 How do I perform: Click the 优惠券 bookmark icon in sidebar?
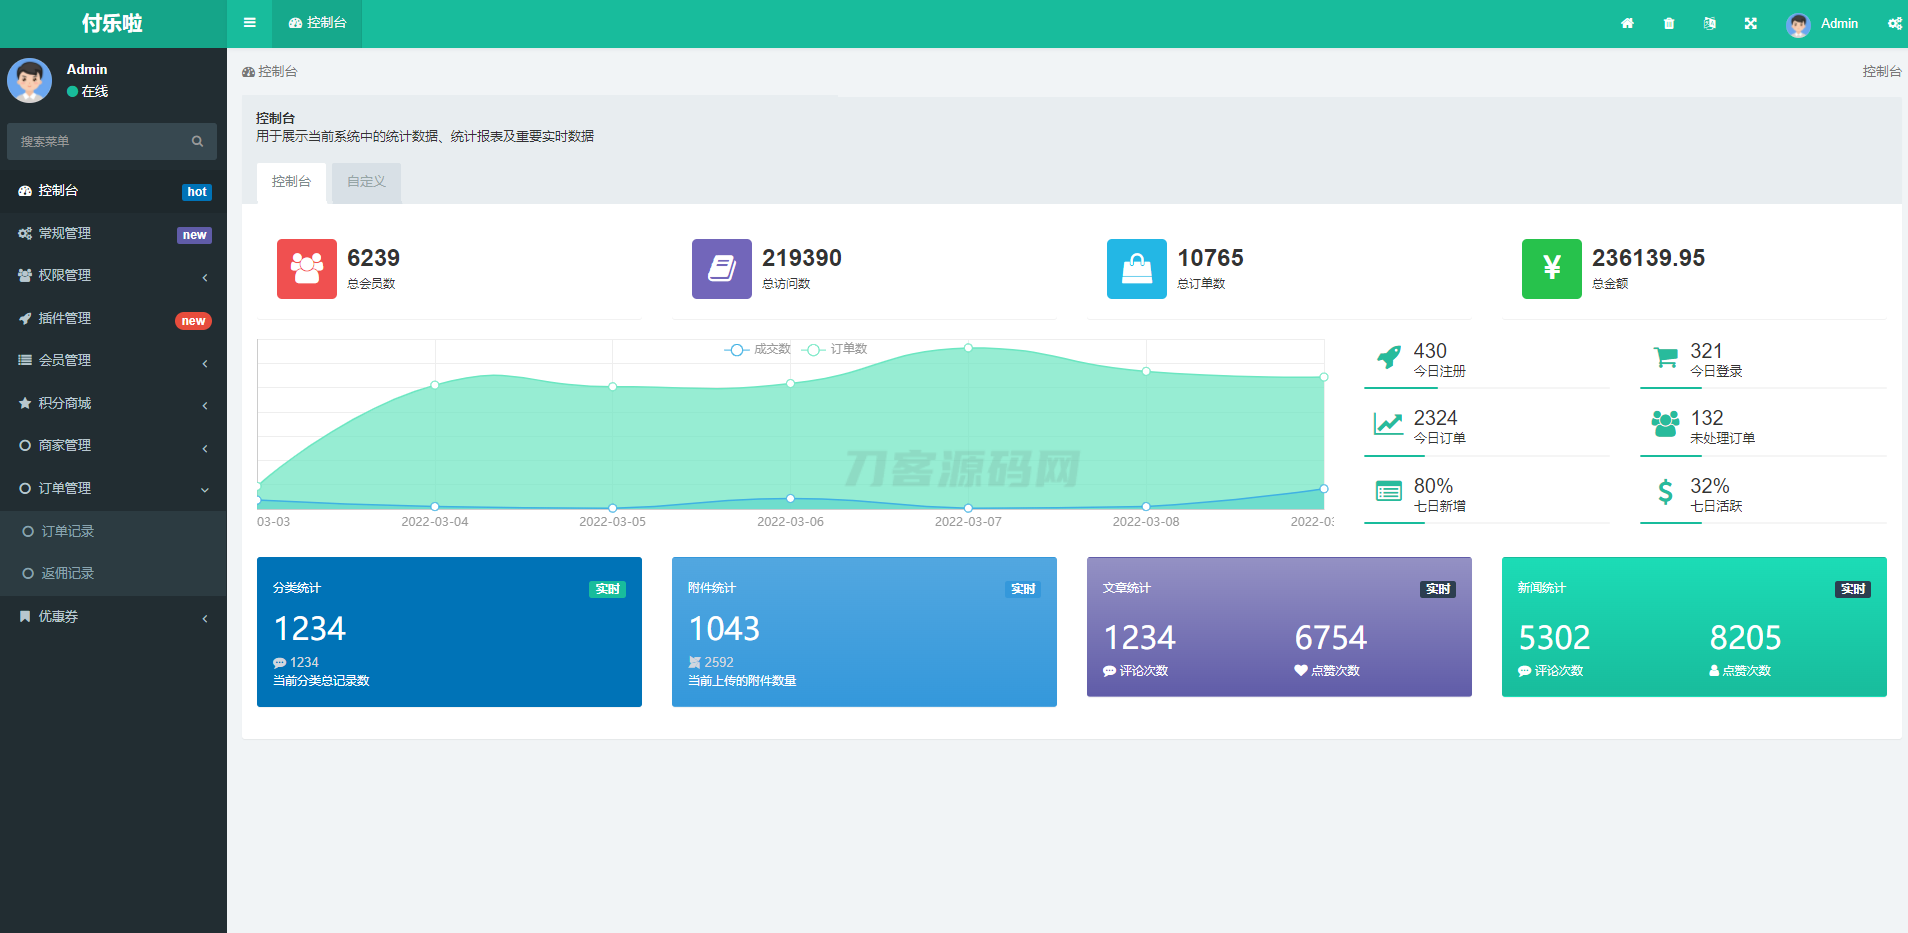[24, 616]
